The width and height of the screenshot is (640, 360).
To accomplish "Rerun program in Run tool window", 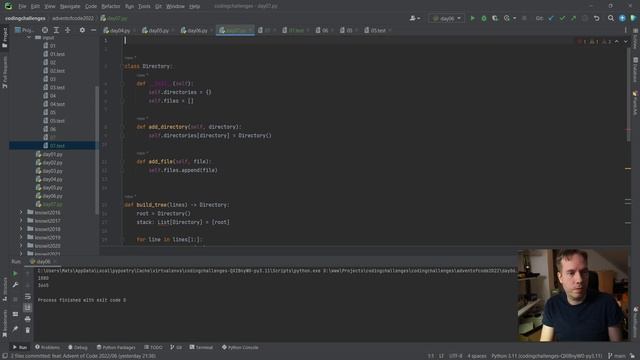I will (15, 273).
